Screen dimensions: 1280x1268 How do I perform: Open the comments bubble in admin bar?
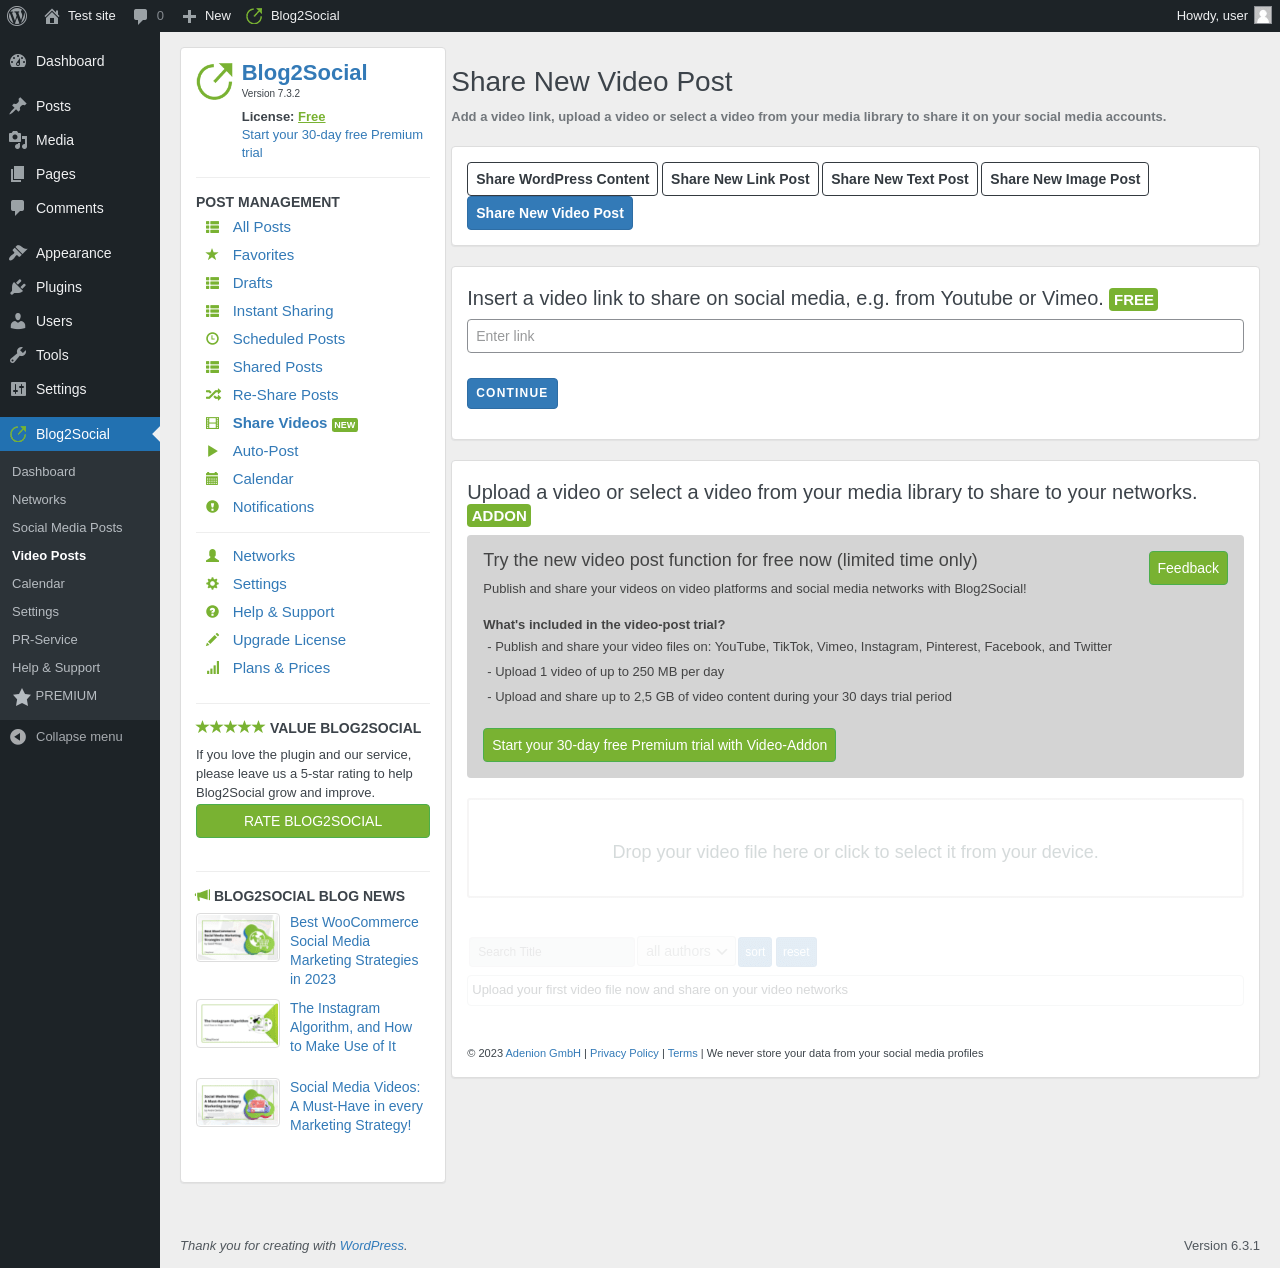(x=141, y=16)
